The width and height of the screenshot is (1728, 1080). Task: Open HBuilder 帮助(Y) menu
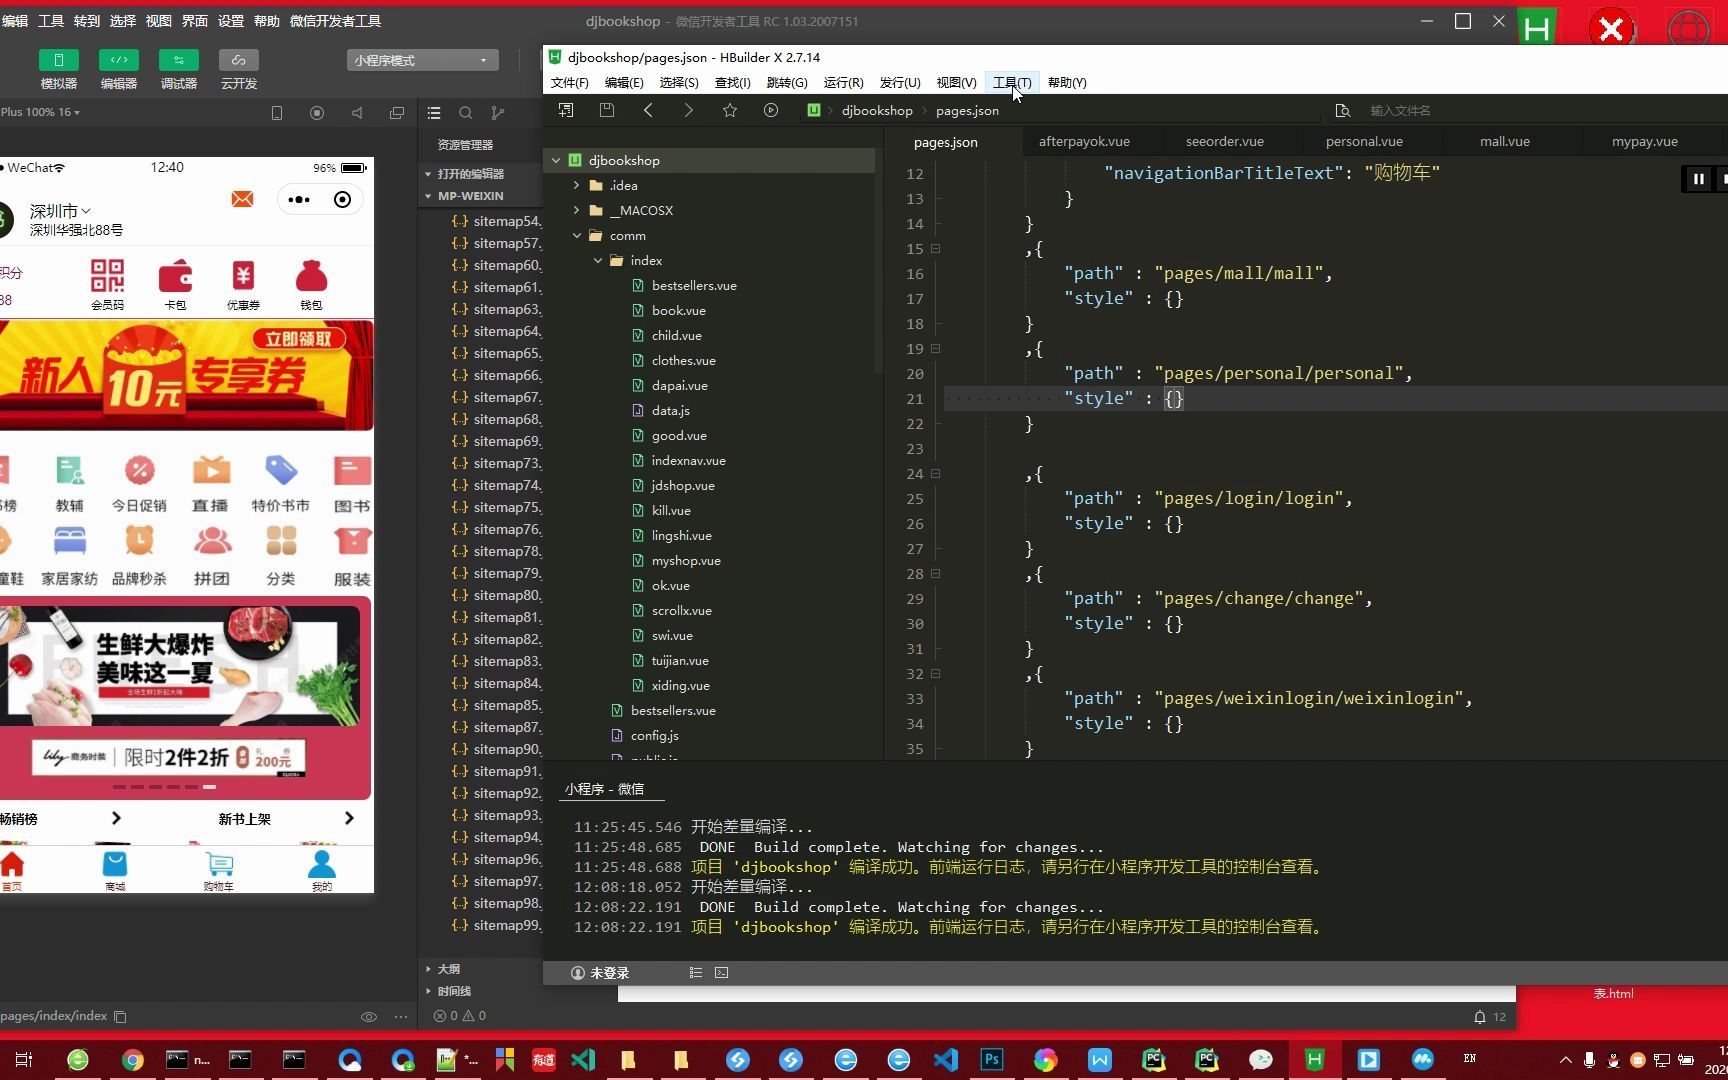[x=1067, y=82]
